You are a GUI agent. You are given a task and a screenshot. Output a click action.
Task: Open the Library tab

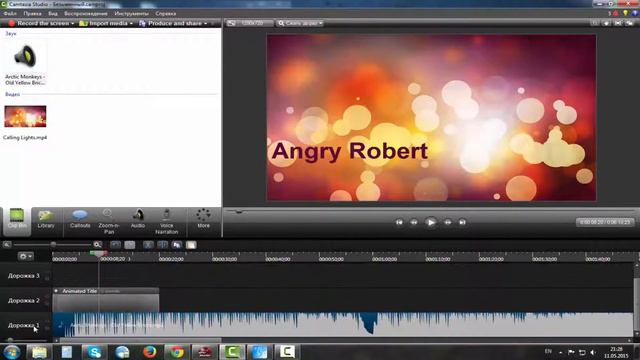click(46, 220)
